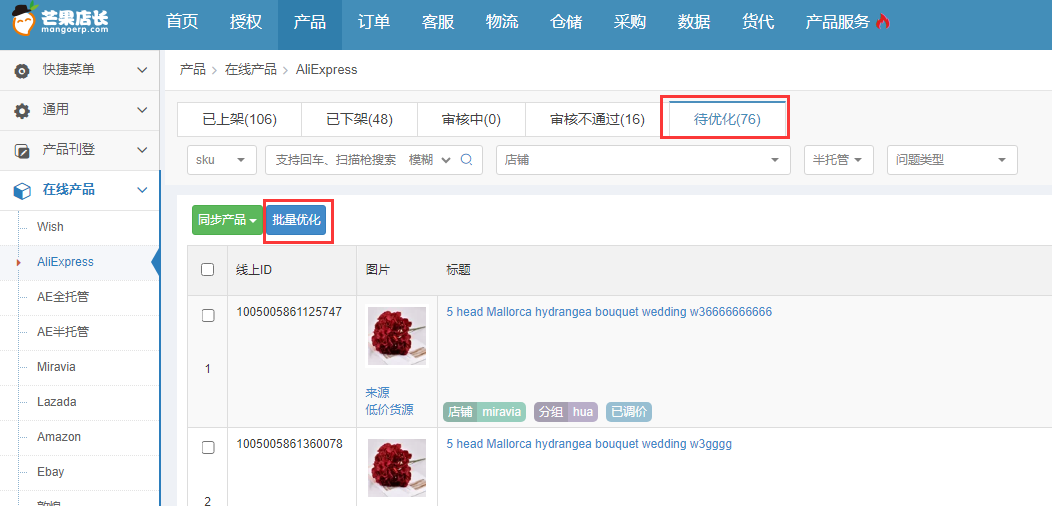1052x506 pixels.
Task: Open the 客服 top menu
Action: [x=438, y=21]
